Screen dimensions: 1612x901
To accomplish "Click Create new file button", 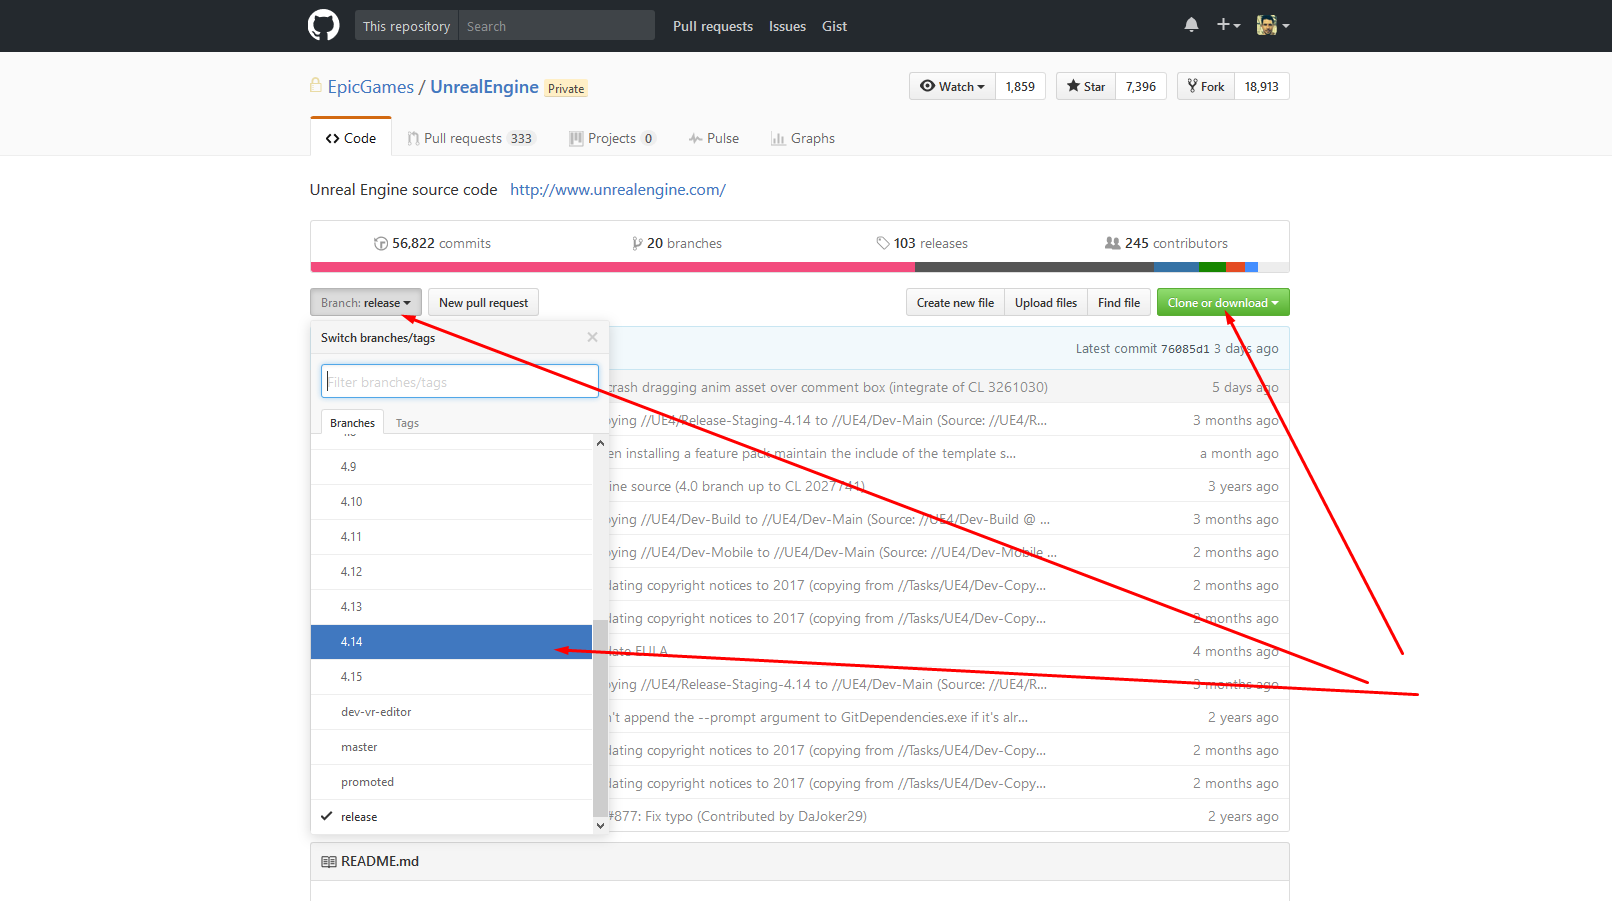I will coord(955,302).
